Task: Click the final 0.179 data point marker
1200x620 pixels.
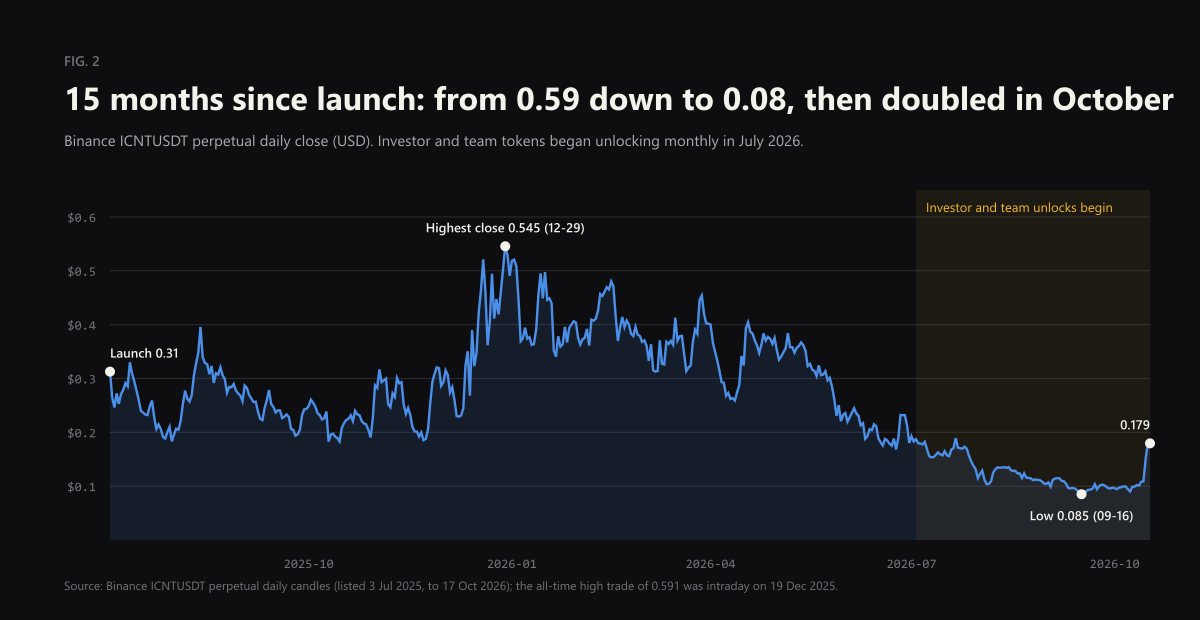Action: [1150, 443]
